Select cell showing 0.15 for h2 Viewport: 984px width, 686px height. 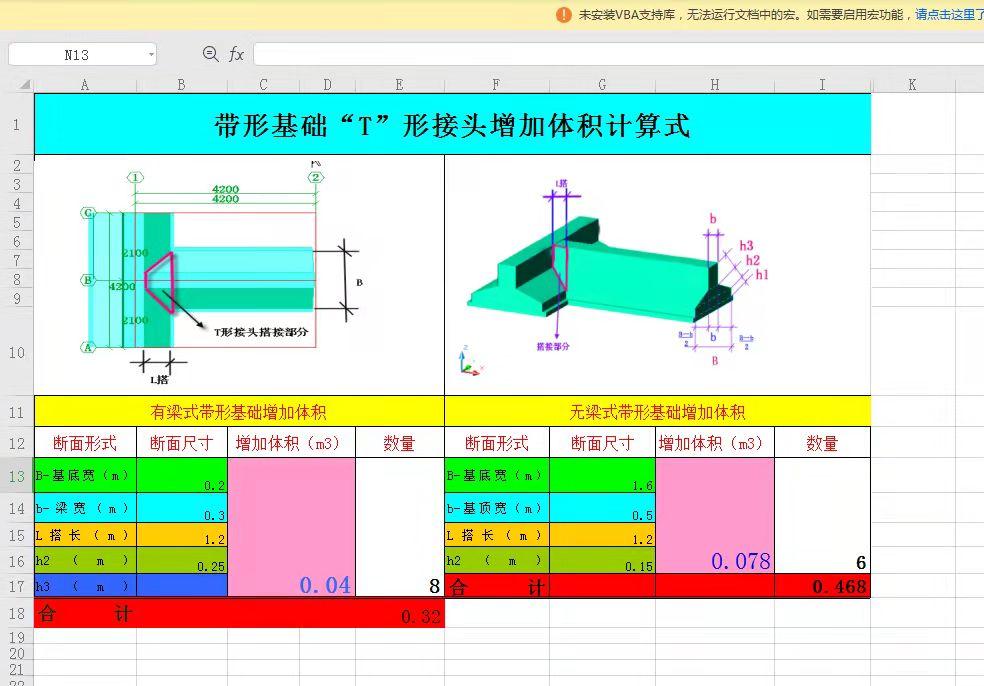[601, 561]
